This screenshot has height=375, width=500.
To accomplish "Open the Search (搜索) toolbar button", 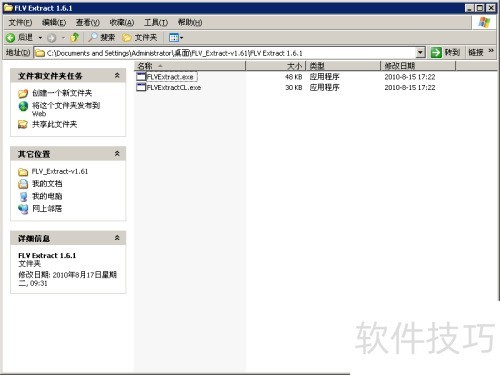I will [x=101, y=38].
